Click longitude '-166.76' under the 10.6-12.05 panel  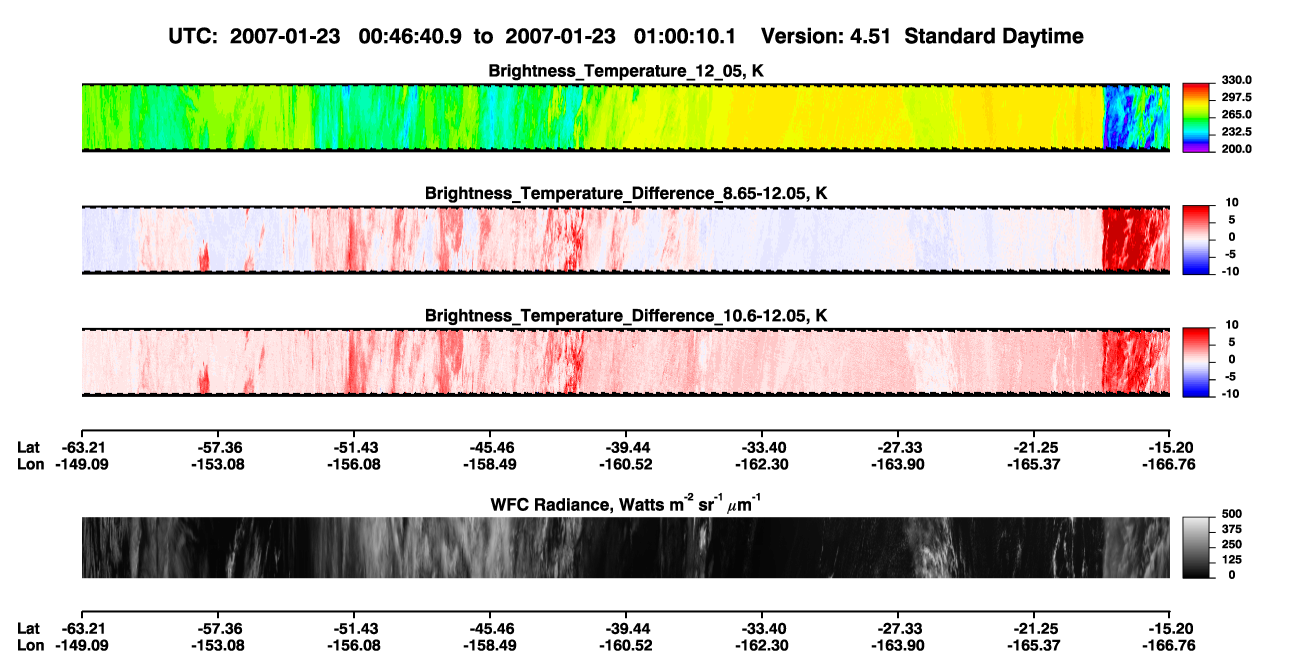[x=1169, y=464]
